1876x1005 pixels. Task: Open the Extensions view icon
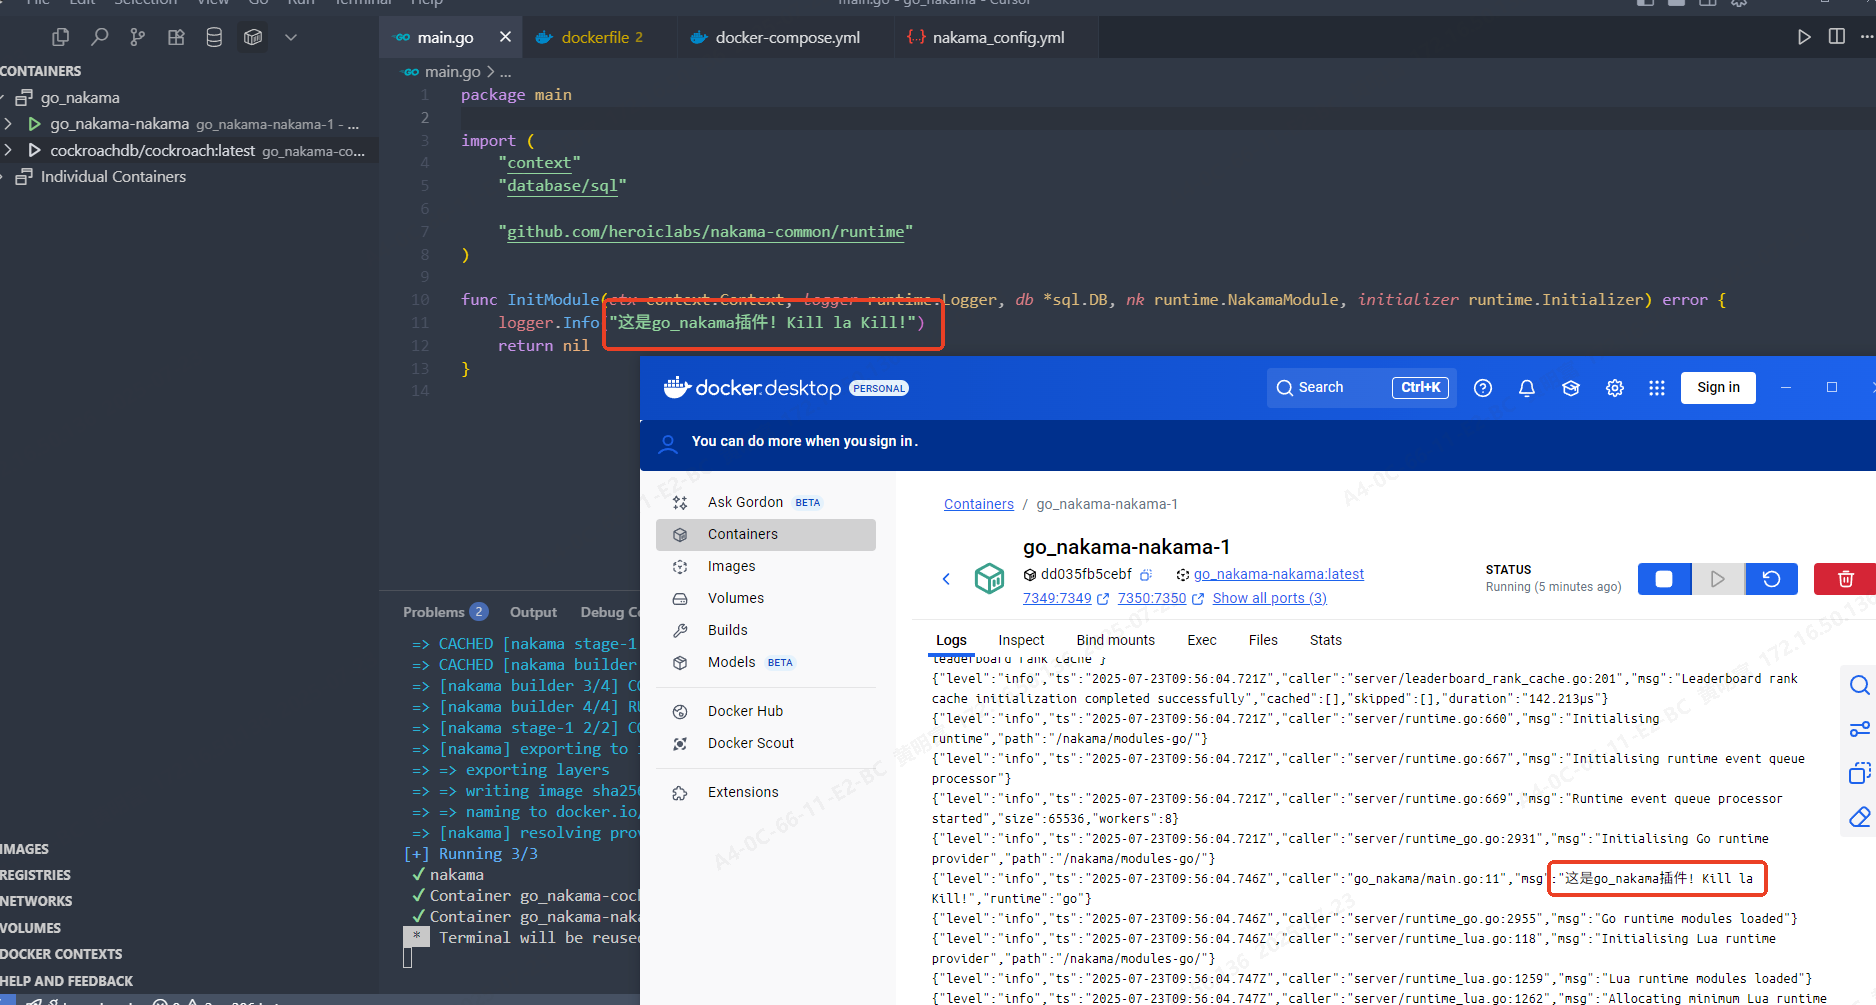(176, 37)
